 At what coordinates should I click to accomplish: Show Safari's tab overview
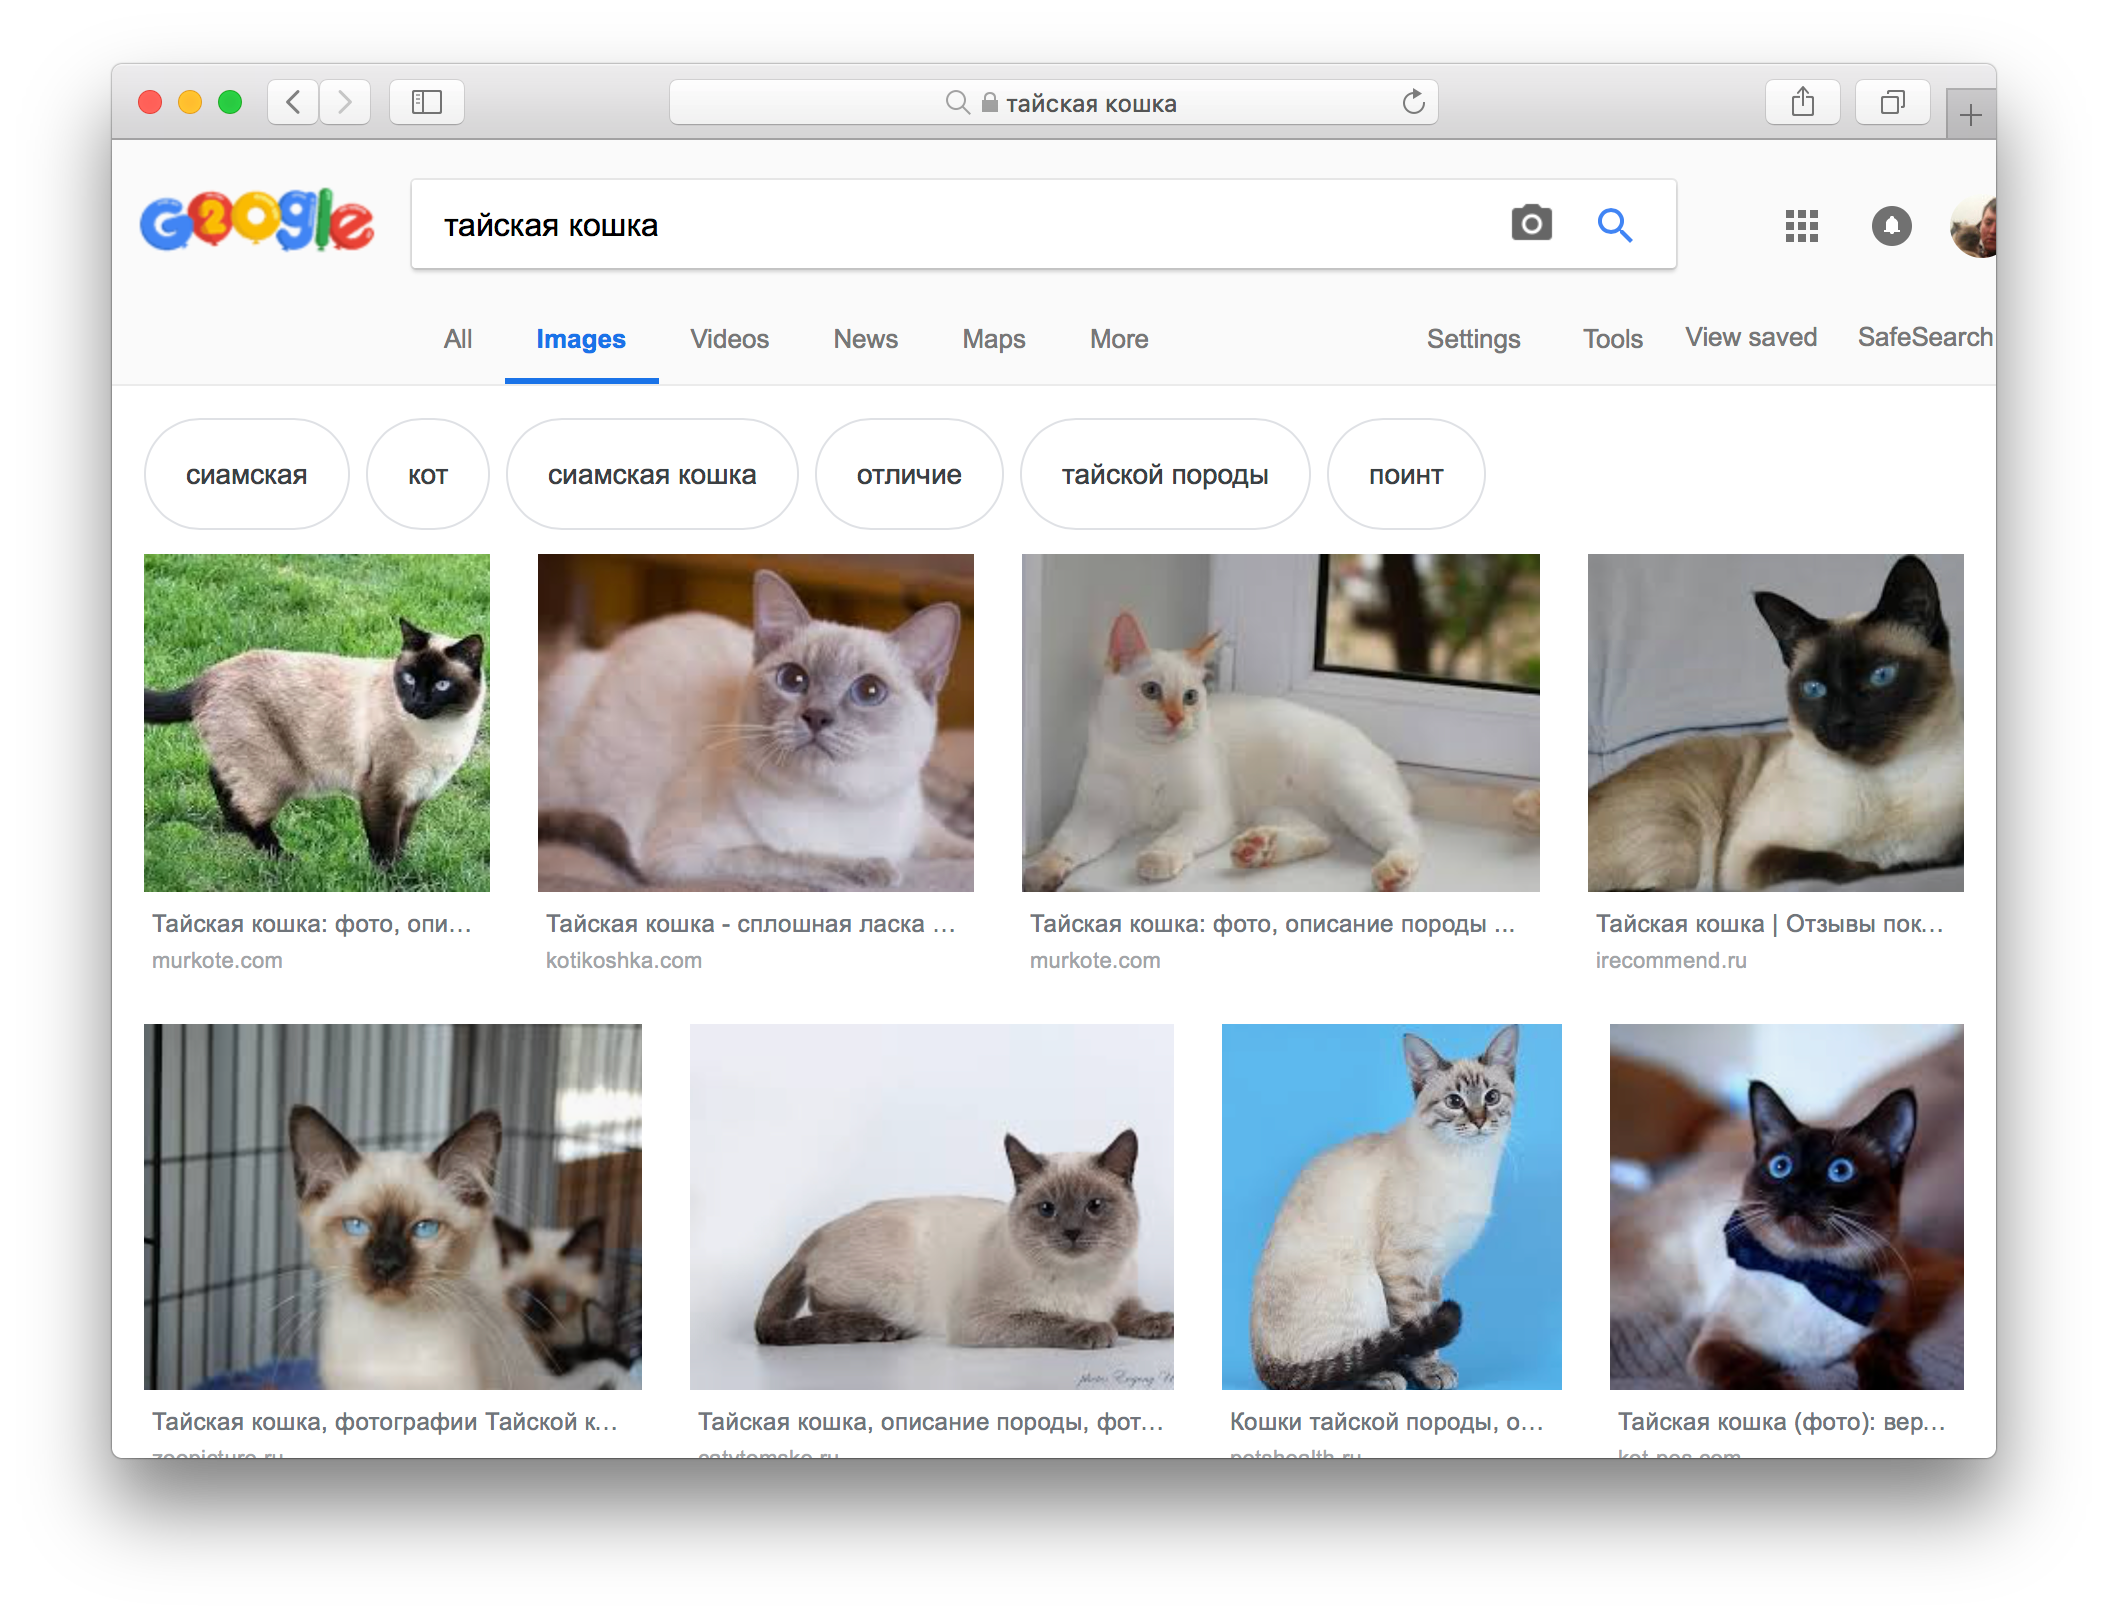pos(1892,102)
